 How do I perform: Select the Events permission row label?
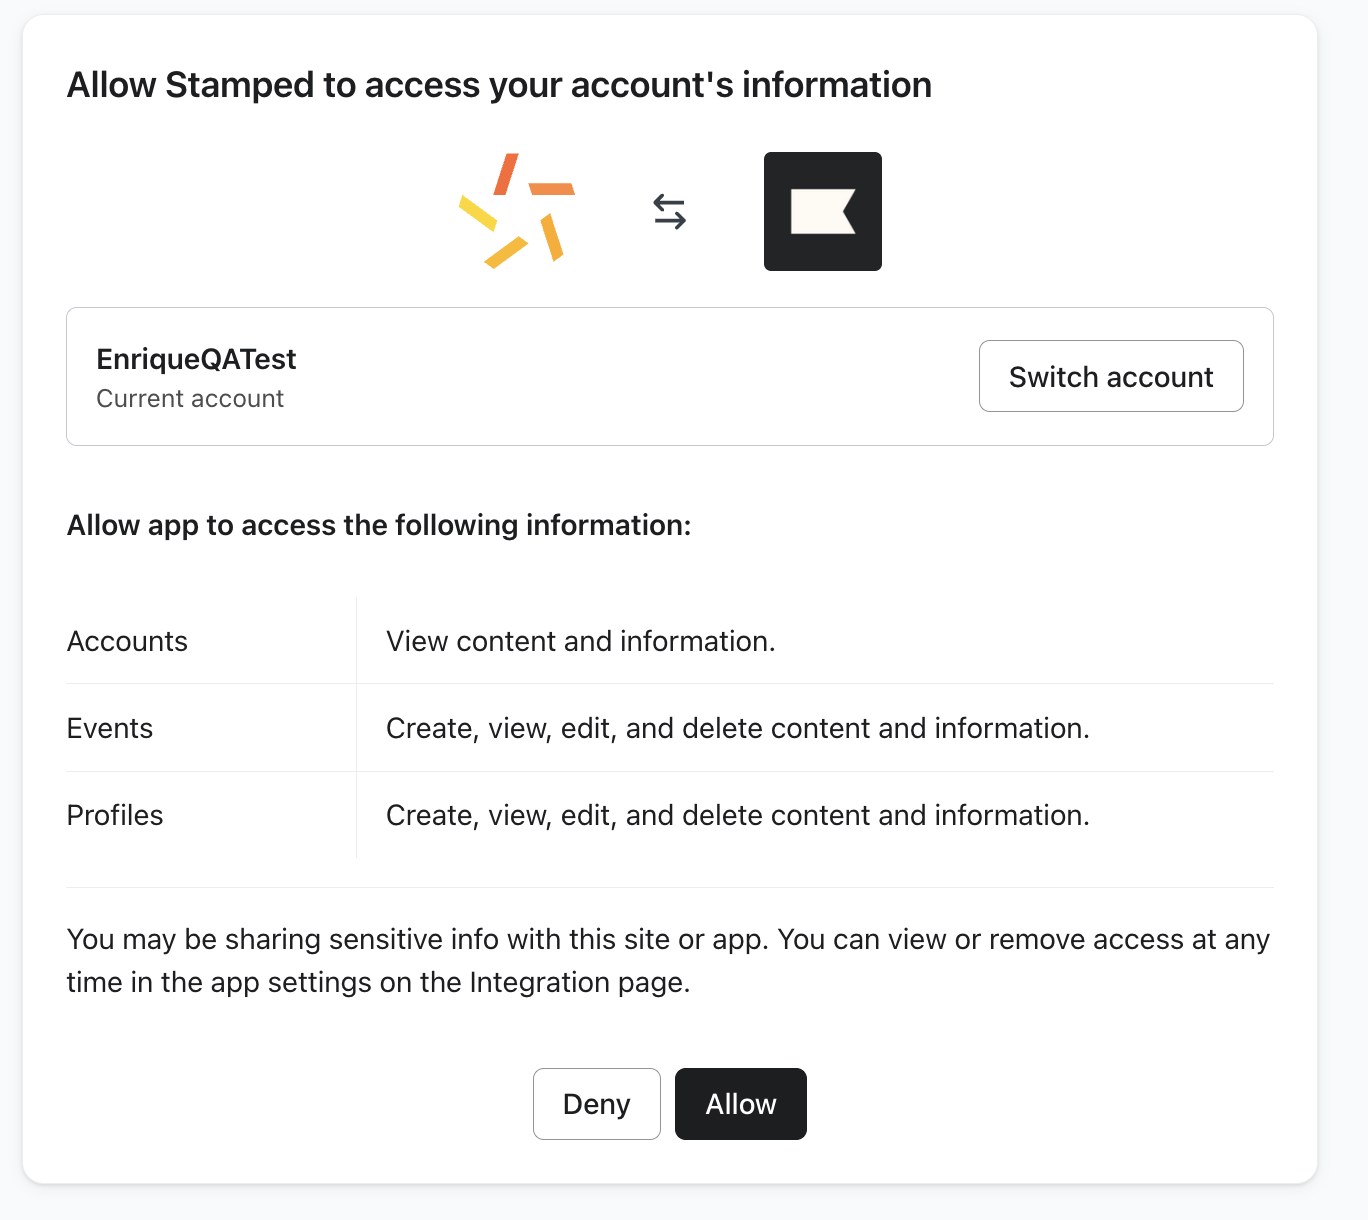tap(110, 728)
